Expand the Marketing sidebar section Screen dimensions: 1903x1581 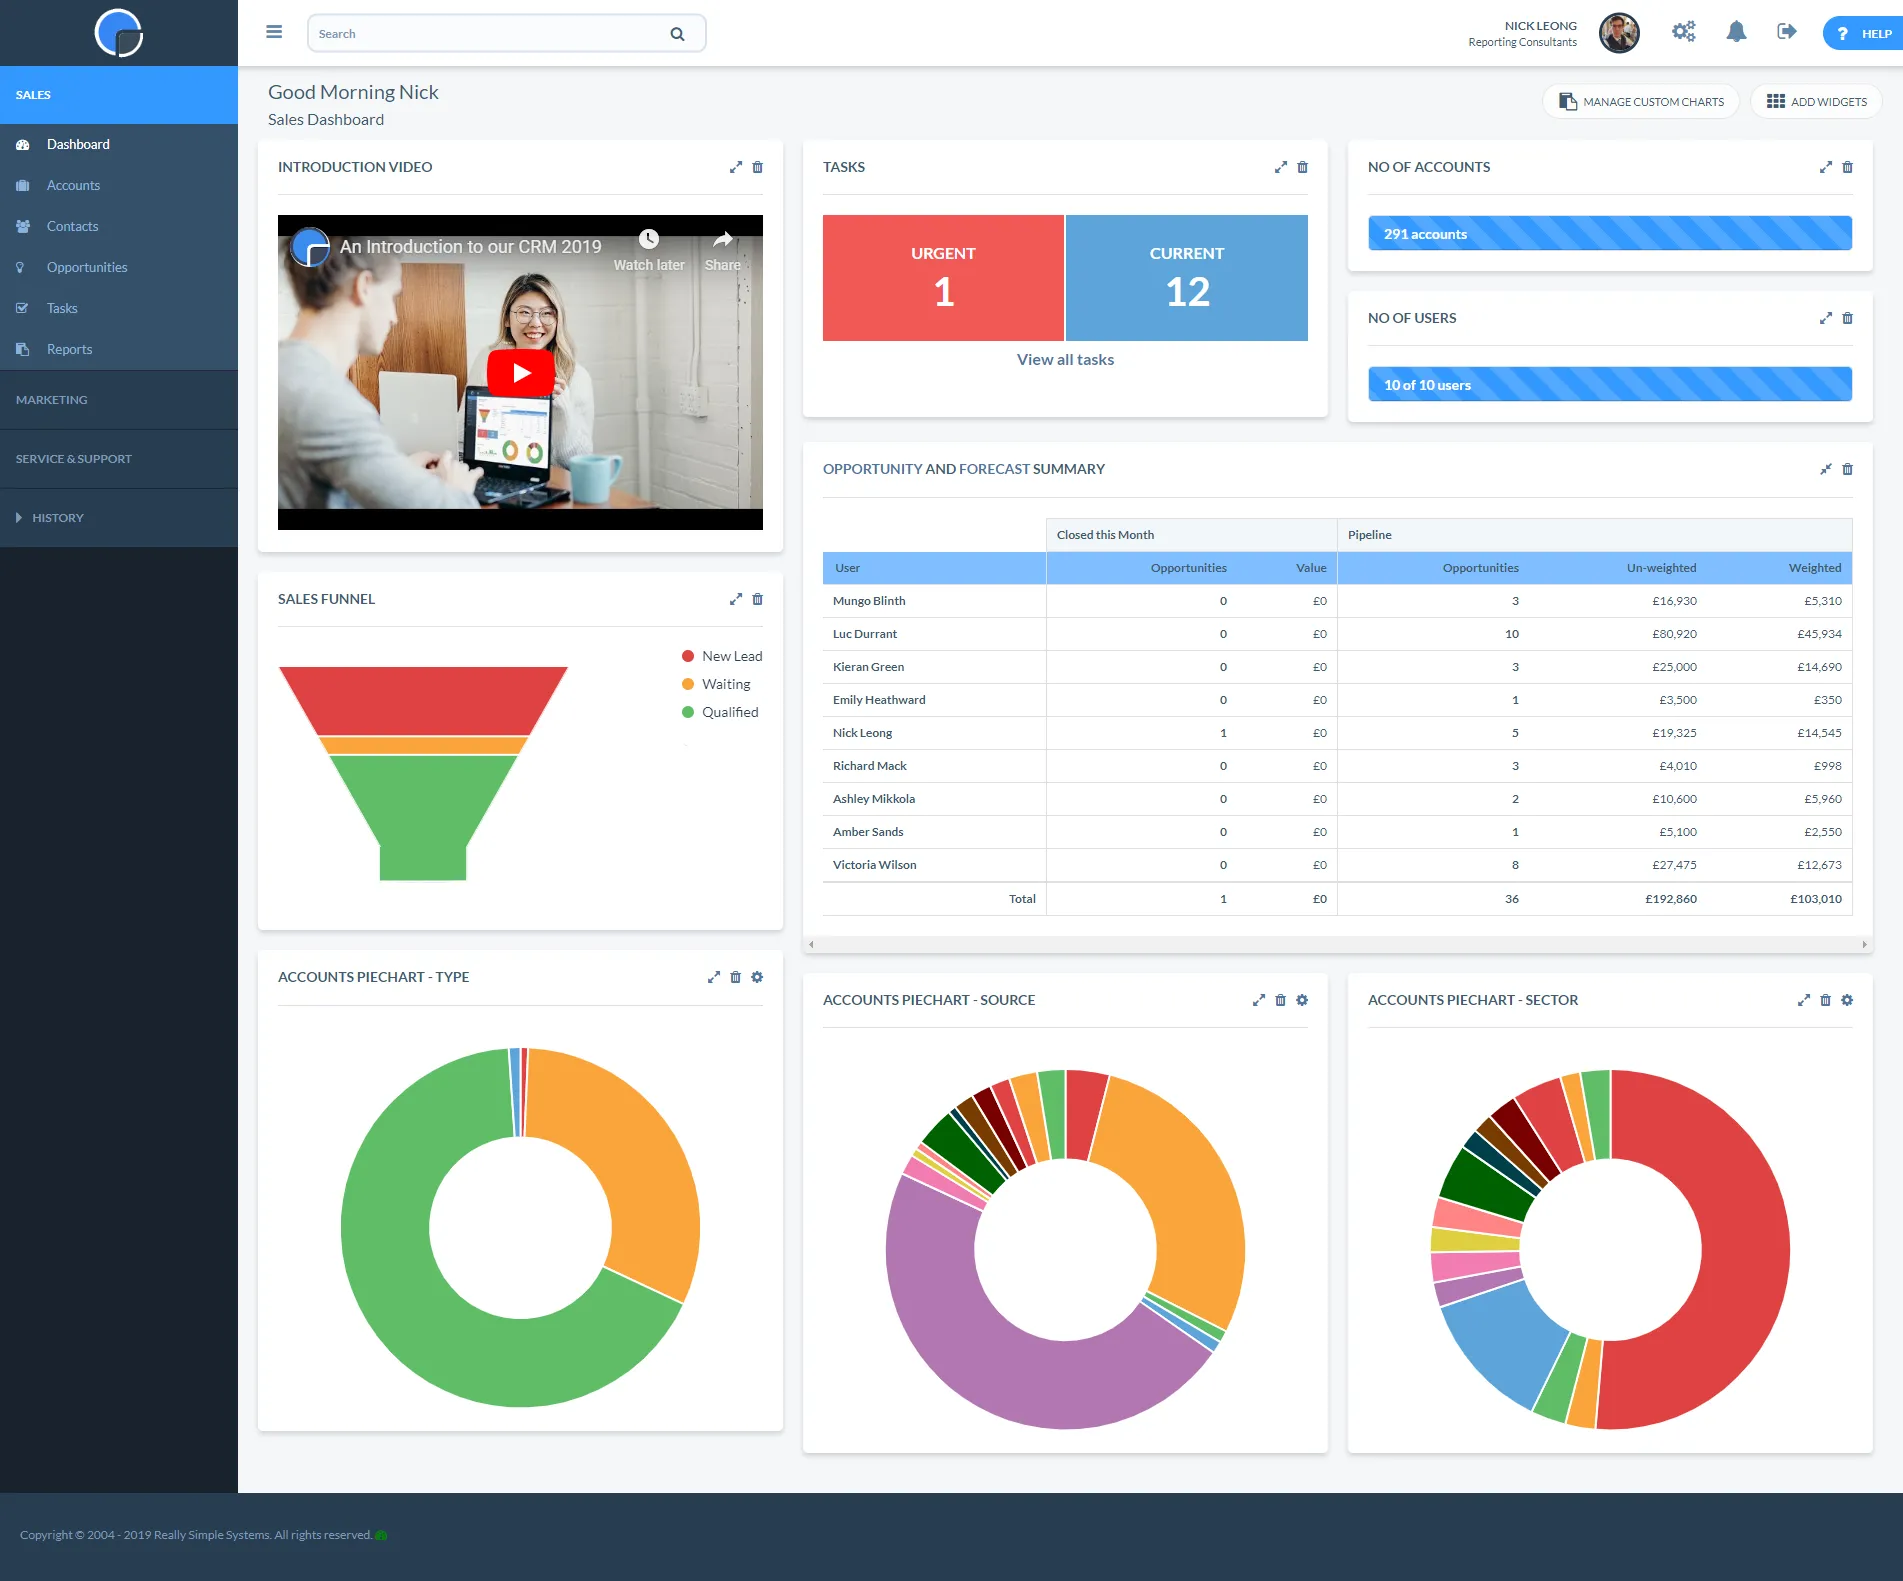pos(119,400)
